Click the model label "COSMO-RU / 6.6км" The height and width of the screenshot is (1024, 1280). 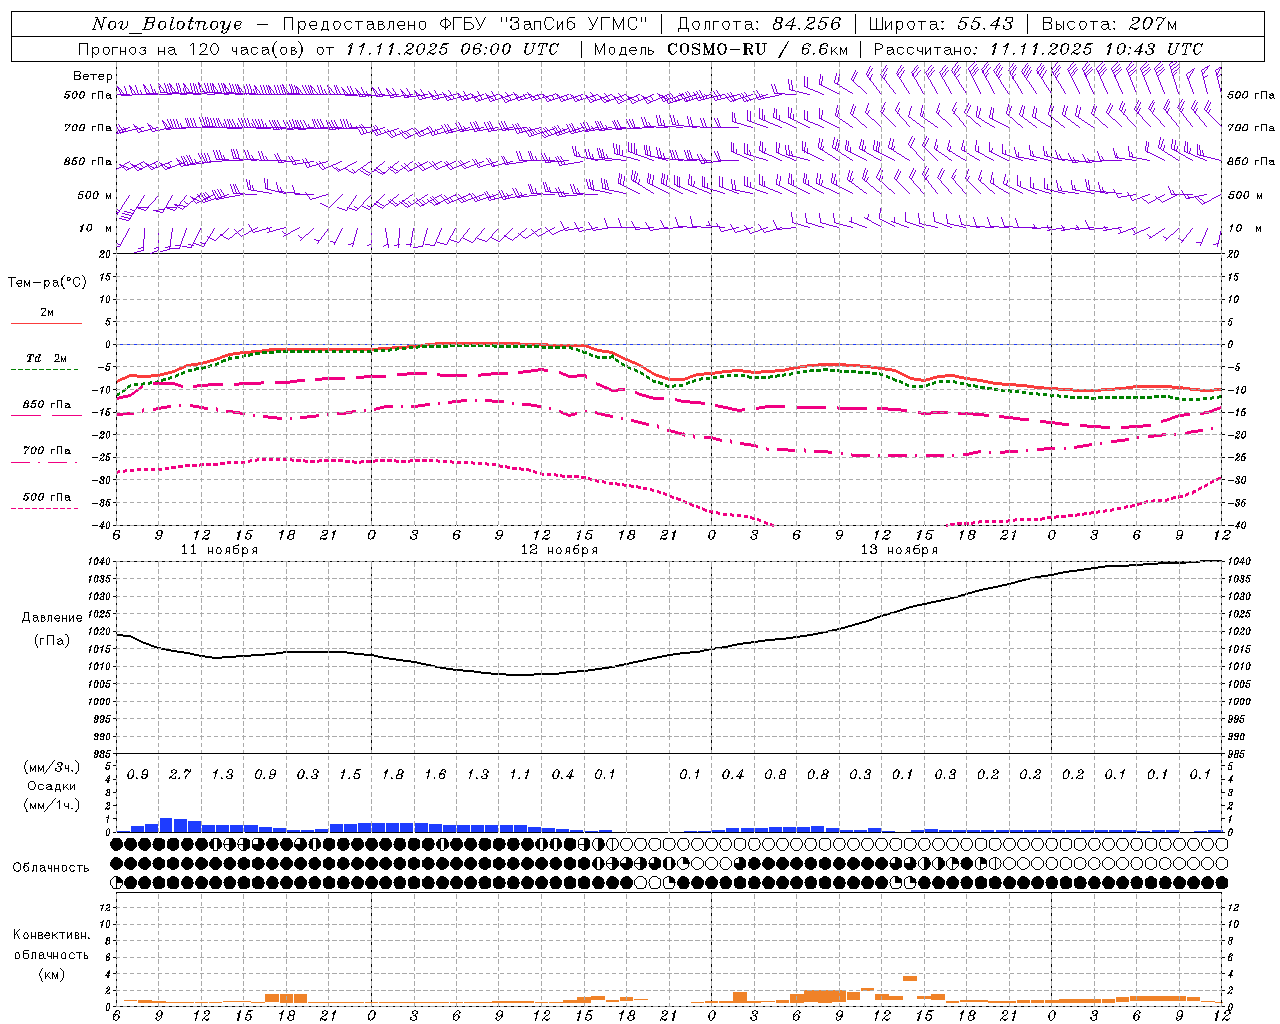tap(757, 49)
